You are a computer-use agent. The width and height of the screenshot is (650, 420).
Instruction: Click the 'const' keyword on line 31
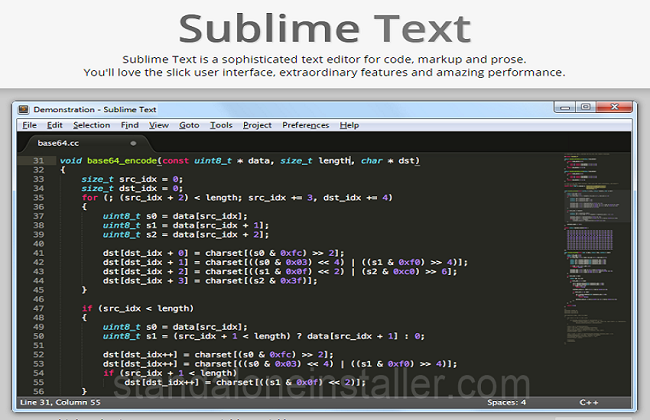tap(175, 161)
